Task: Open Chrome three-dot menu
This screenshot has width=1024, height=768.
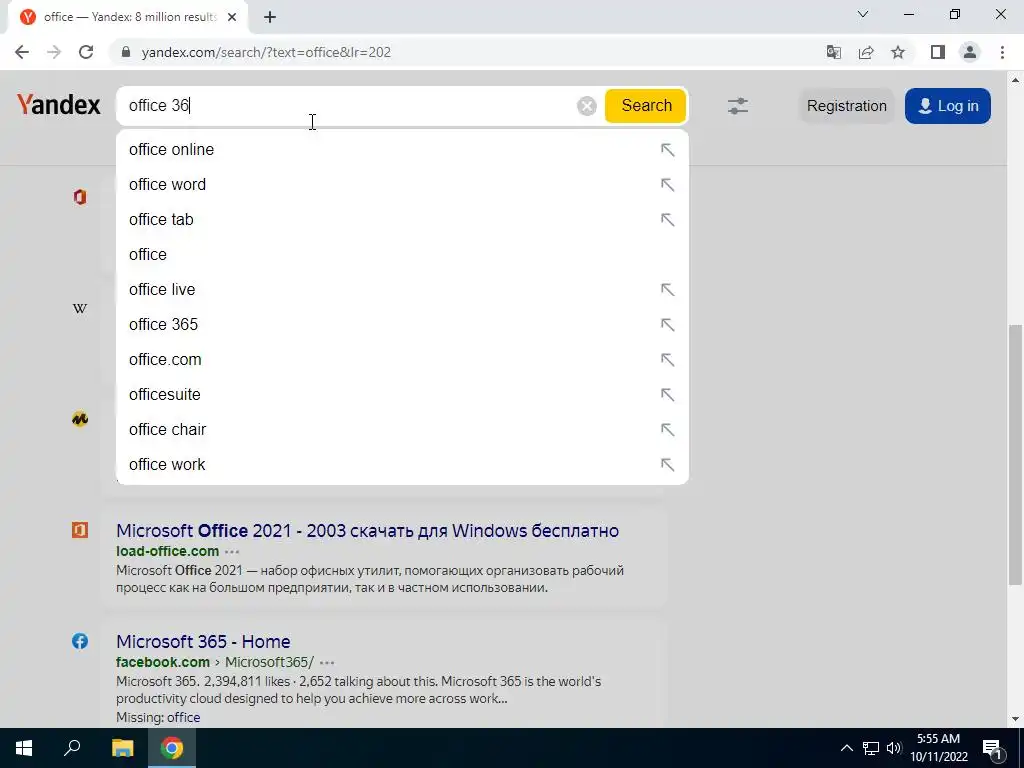Action: coord(1002,52)
